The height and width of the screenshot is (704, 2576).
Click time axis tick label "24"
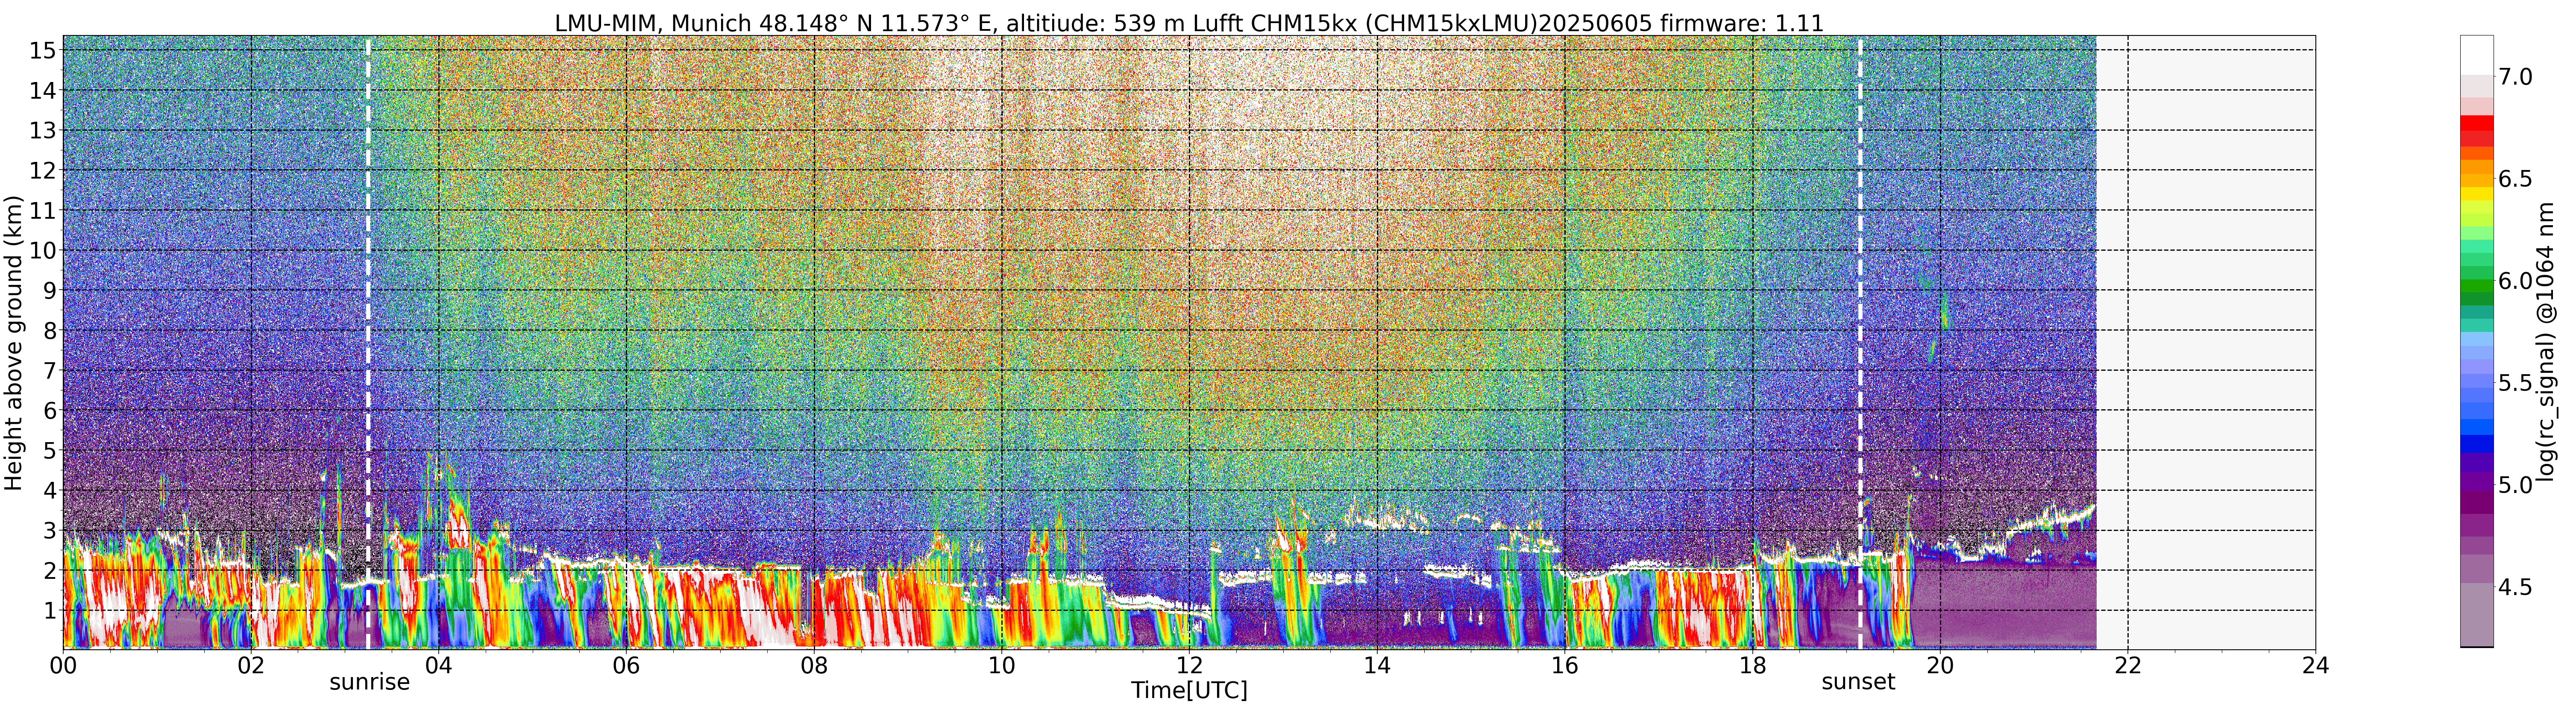[x=2315, y=666]
